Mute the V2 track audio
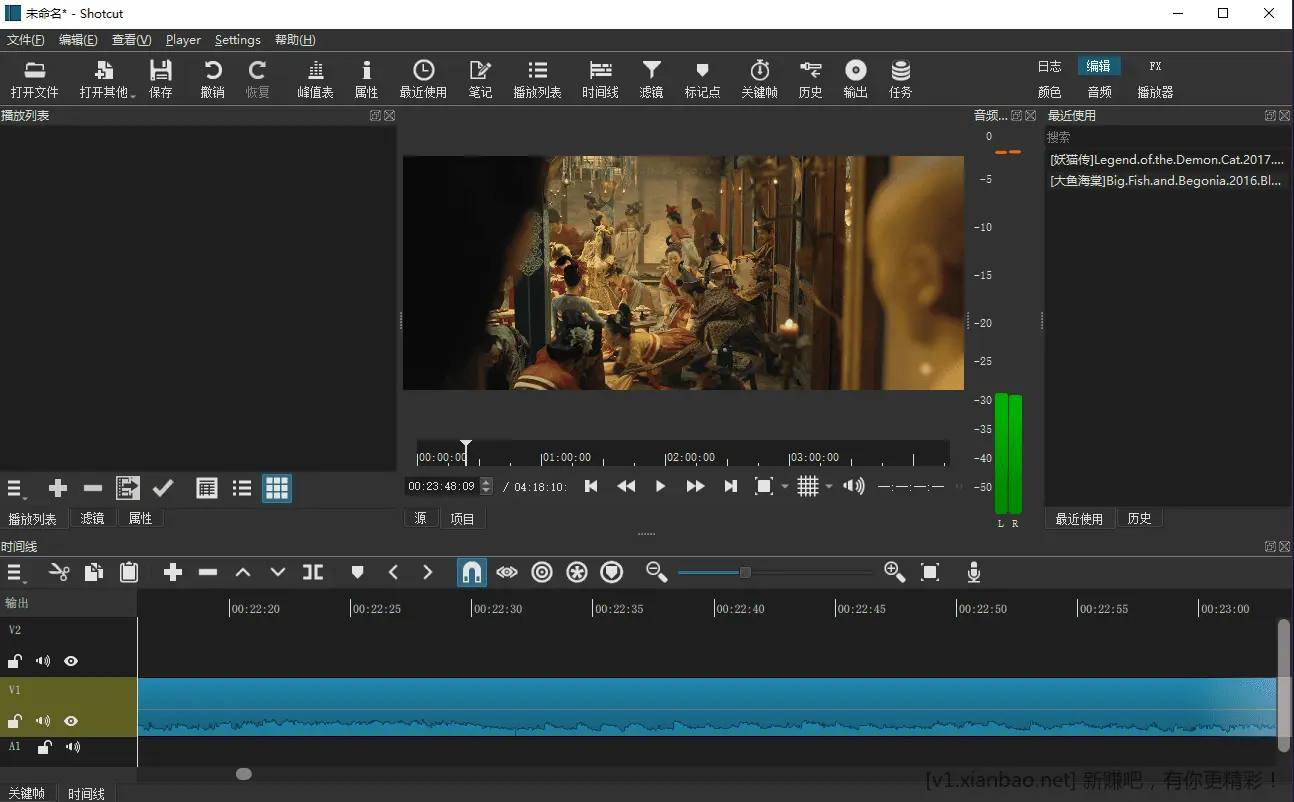 pos(43,661)
